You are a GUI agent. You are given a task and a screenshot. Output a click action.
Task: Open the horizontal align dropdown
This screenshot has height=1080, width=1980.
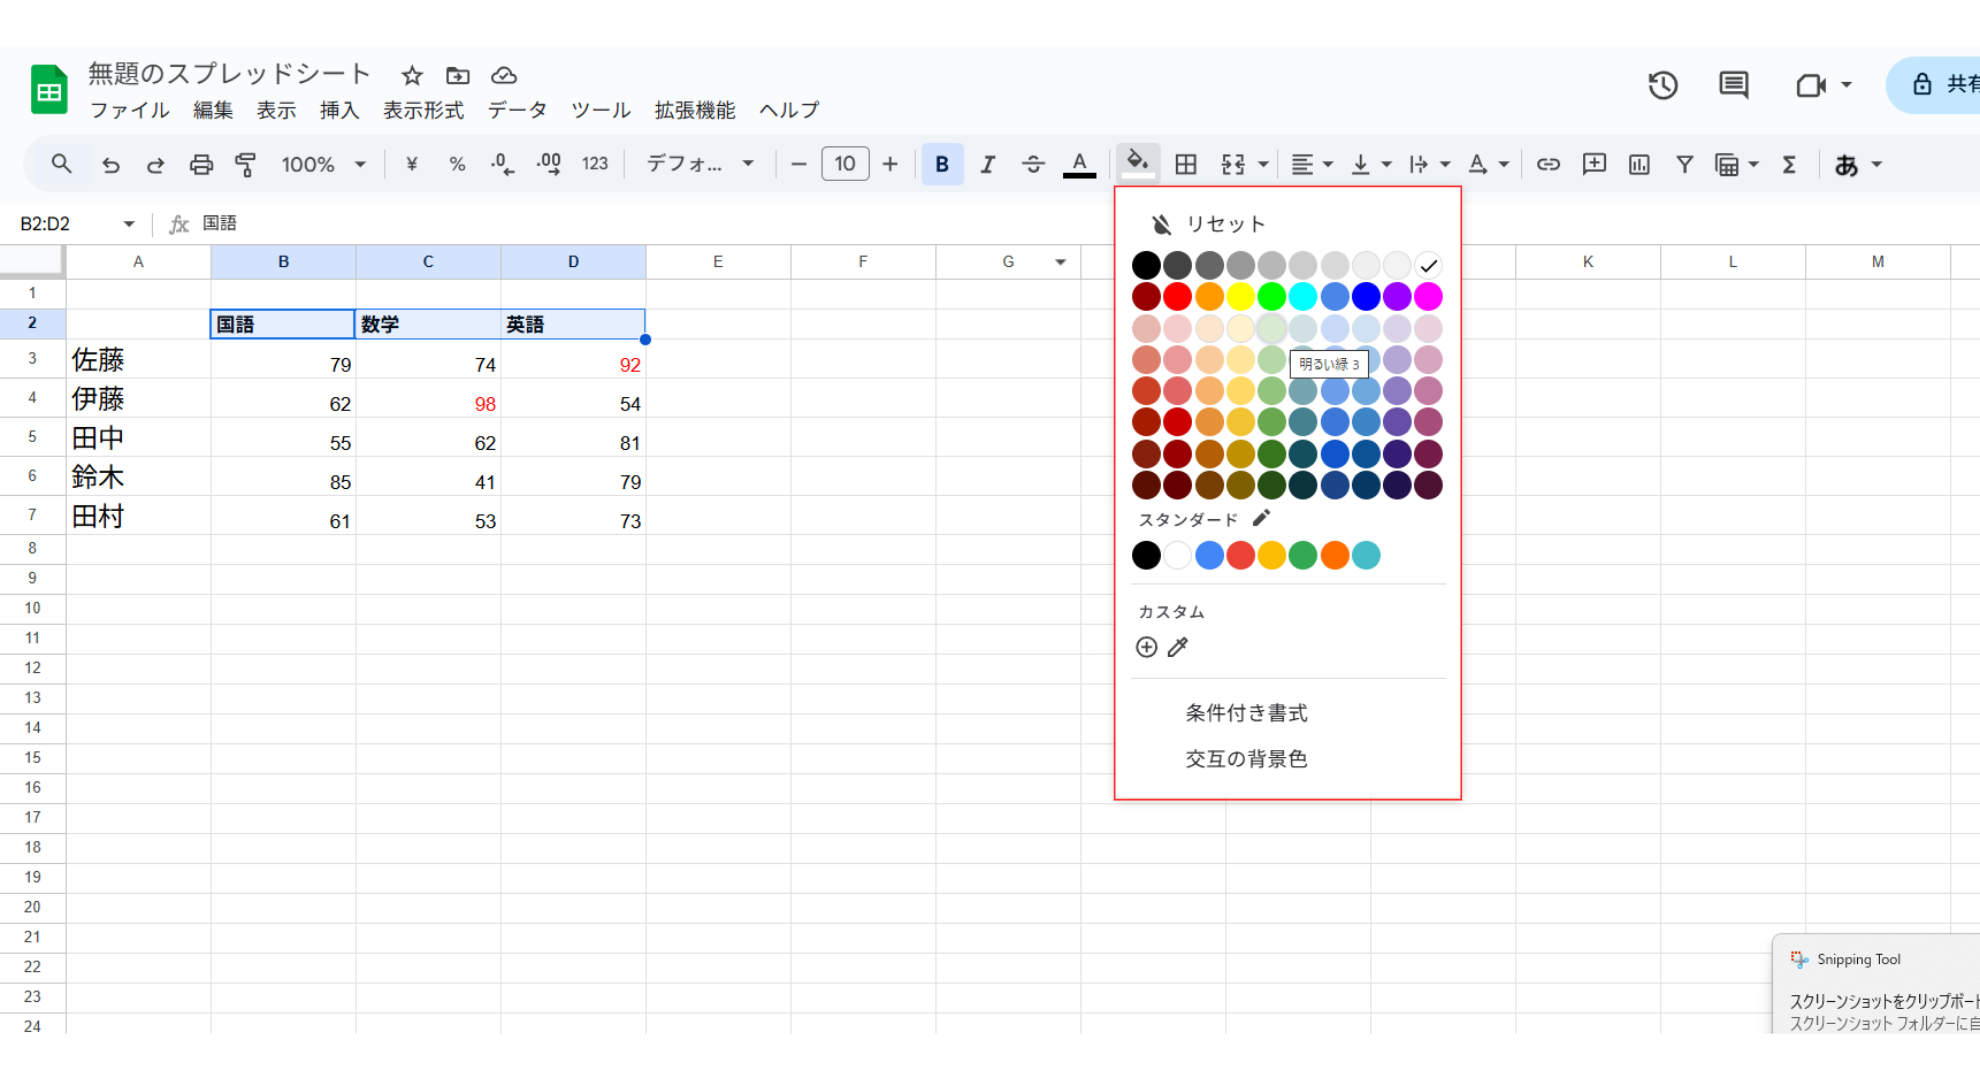1312,165
